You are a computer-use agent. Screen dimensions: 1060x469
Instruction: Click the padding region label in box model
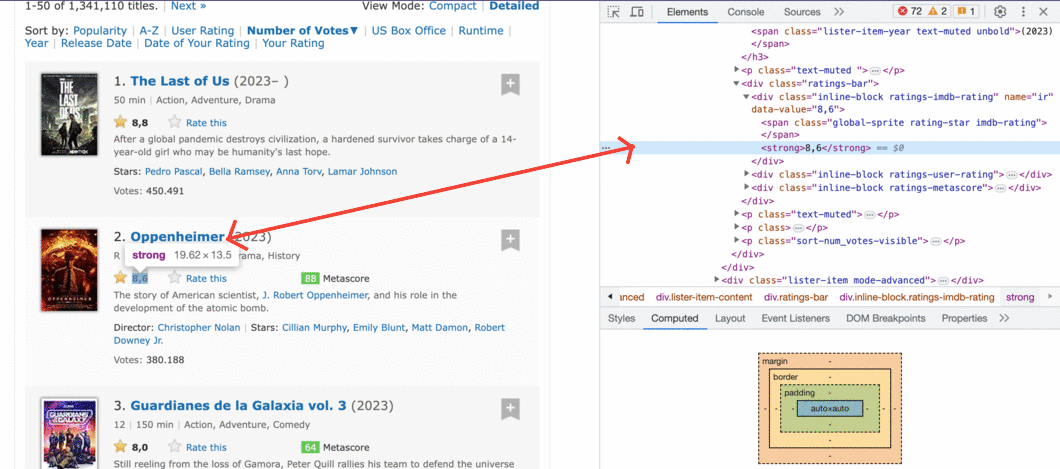point(799,393)
